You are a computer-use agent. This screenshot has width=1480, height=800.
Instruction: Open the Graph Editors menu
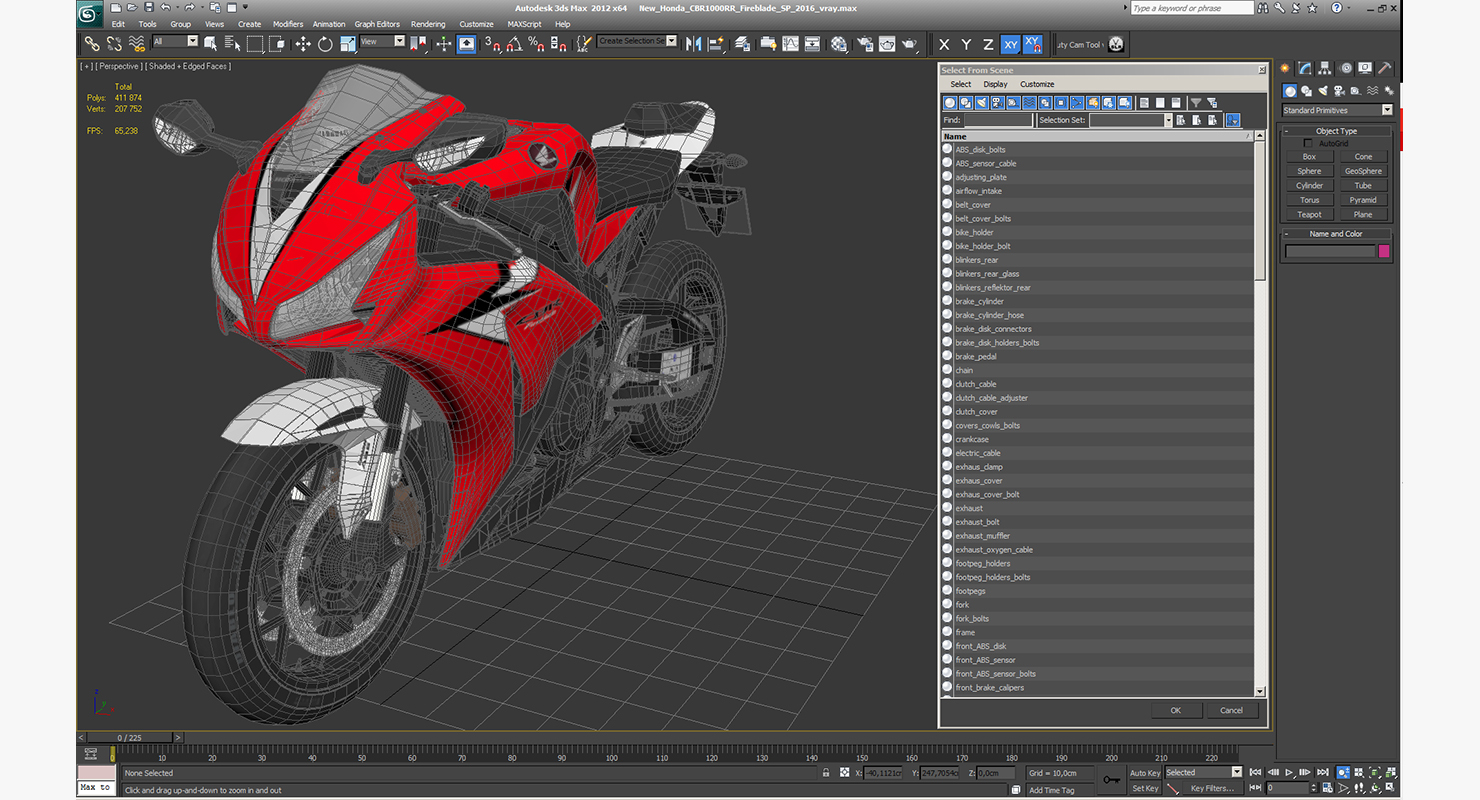coord(377,24)
